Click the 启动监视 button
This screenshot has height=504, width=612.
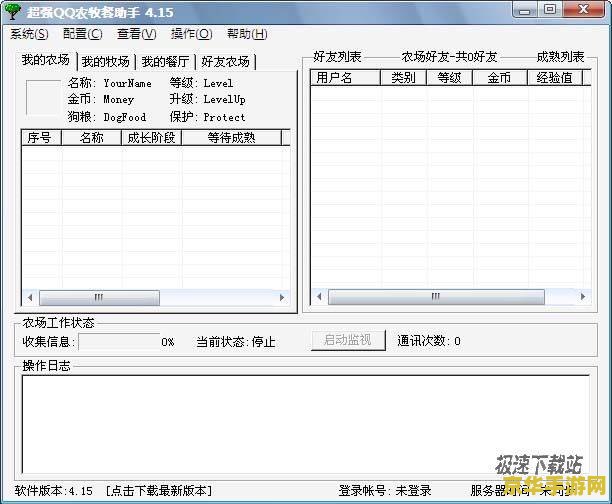pos(348,340)
